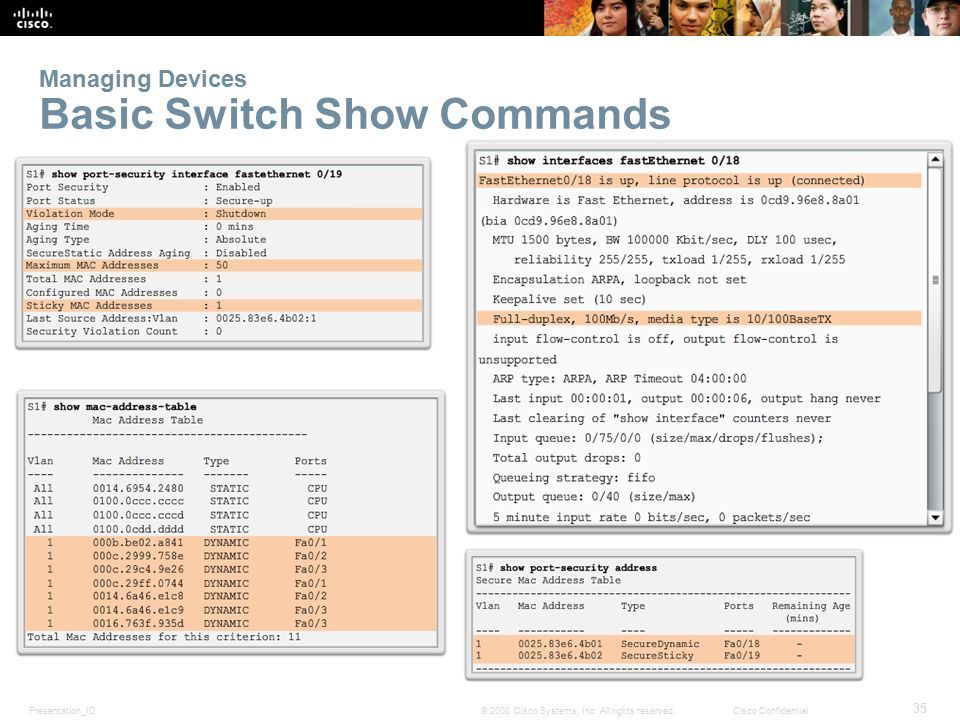Click MAC address 000c.29ff.0744 row

pos(231,583)
